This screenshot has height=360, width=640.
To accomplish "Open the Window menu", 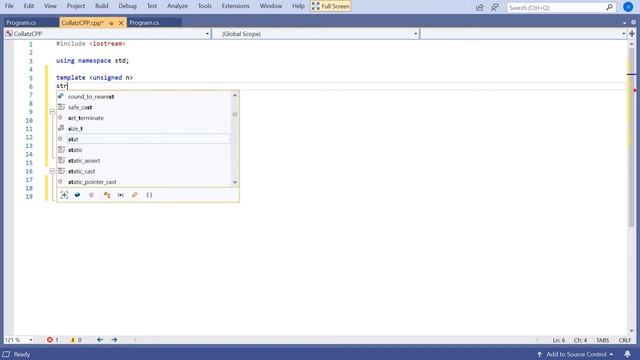I will tap(271, 6).
